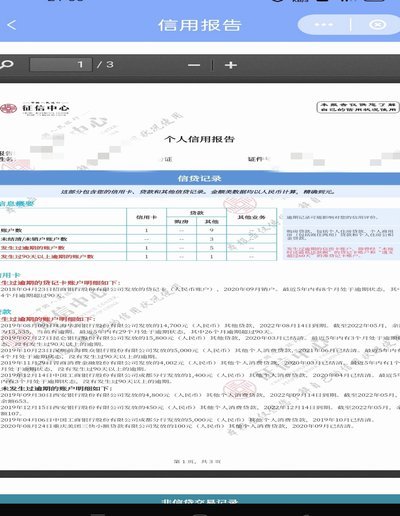The image size is (400, 516).
Task: Click the search magnifier in the PDF toolbar
Action: 7,64
